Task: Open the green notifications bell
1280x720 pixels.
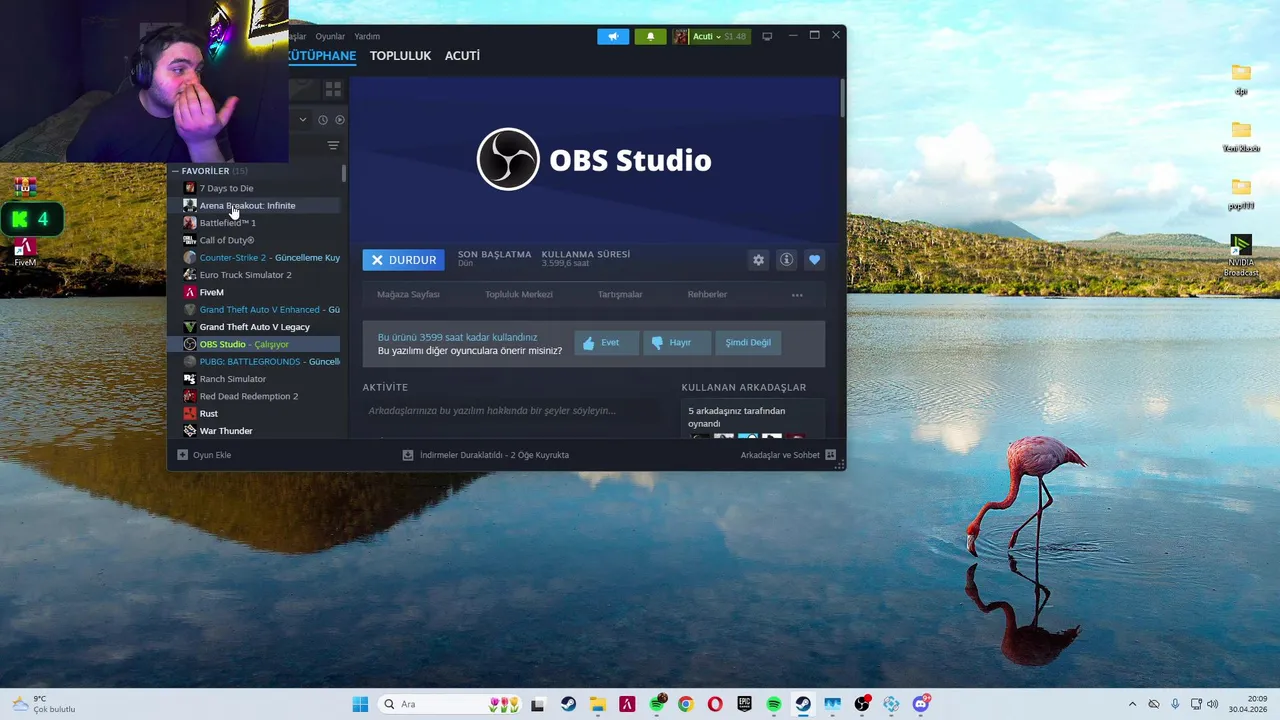Action: point(650,37)
